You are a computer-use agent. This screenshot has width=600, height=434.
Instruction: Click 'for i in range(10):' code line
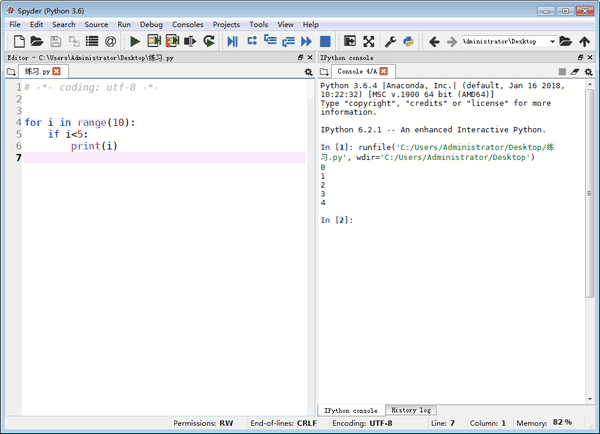tap(80, 122)
